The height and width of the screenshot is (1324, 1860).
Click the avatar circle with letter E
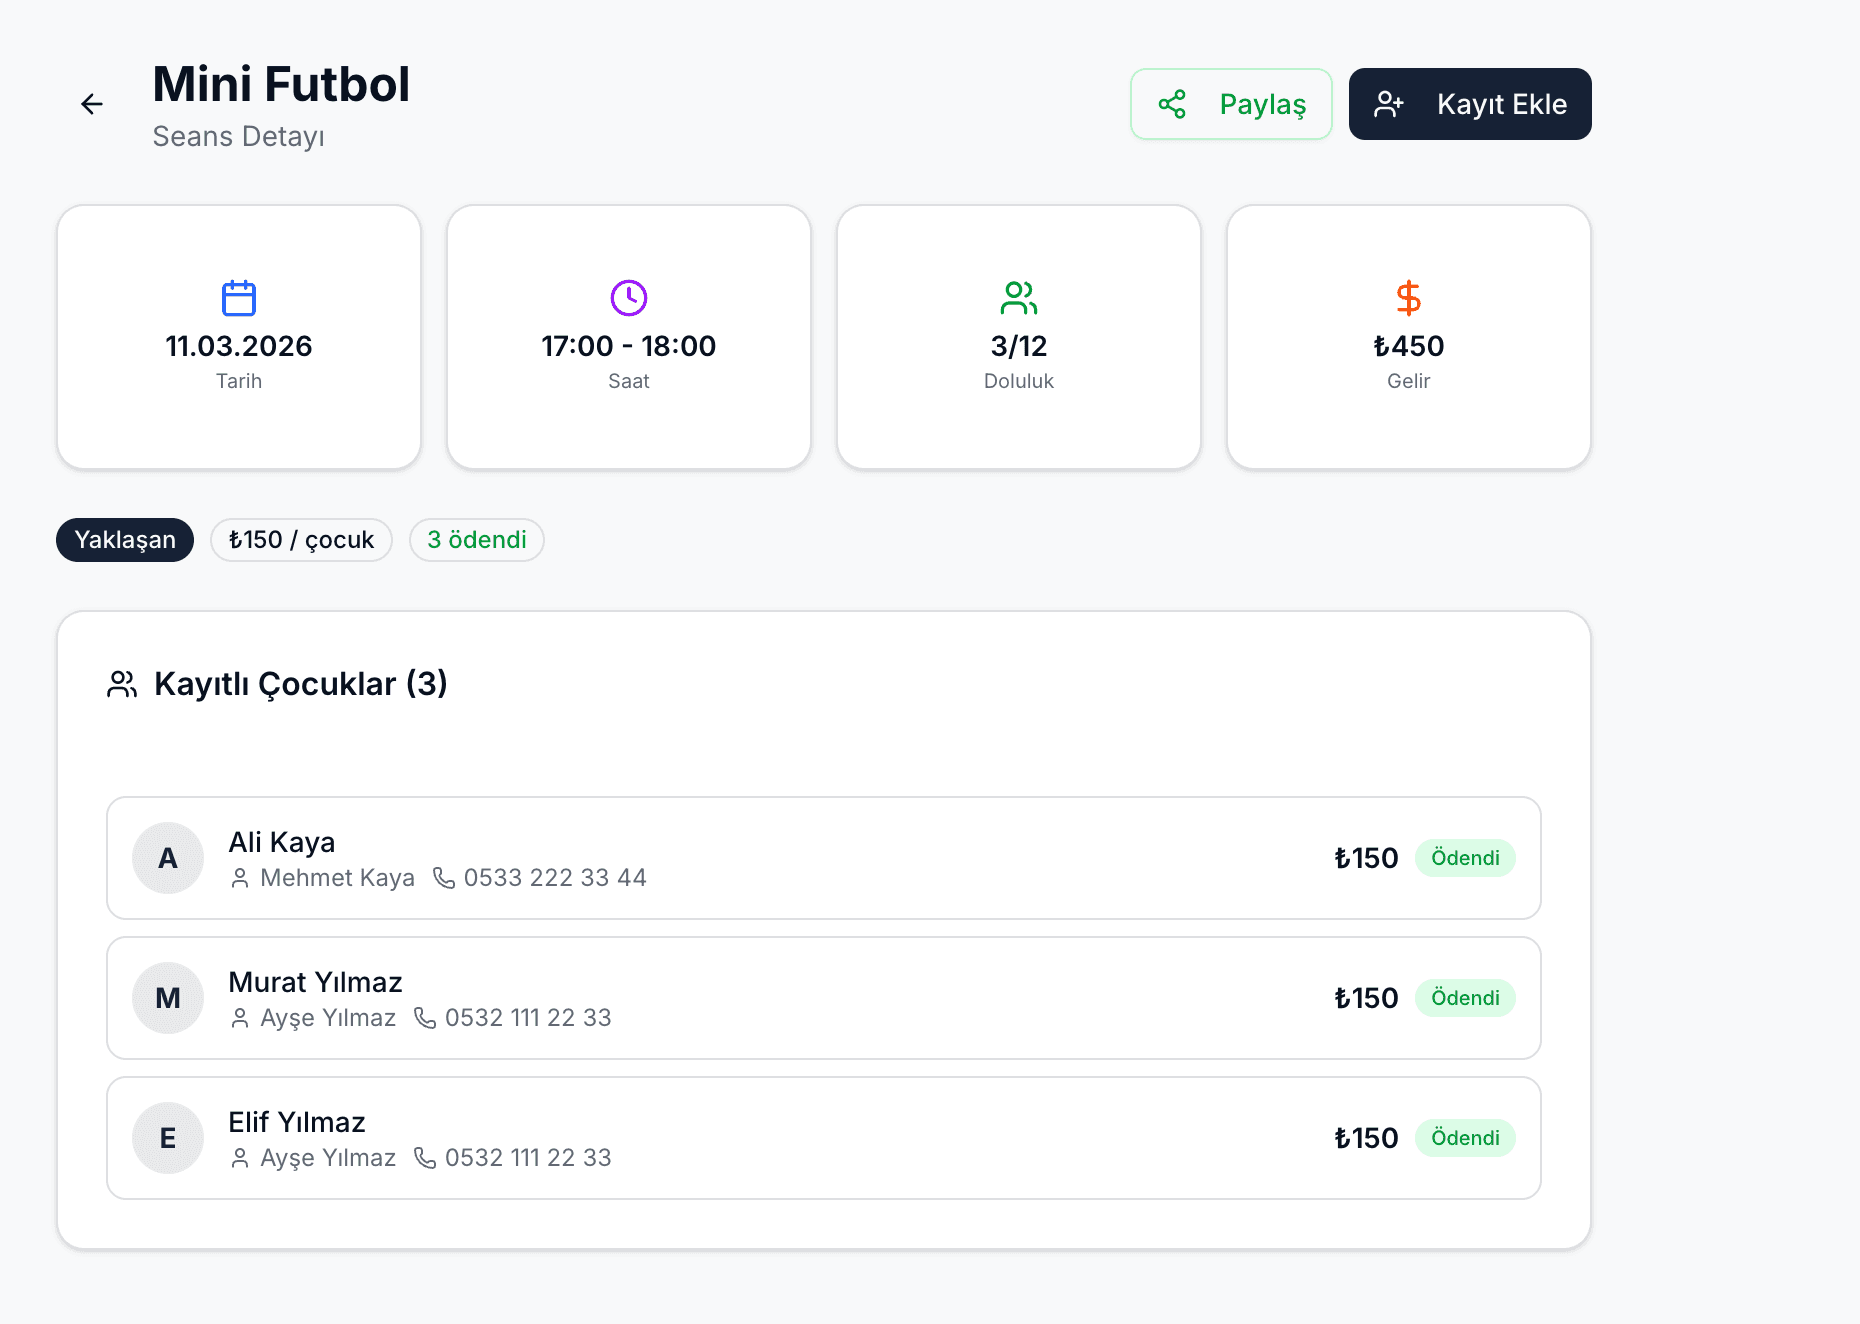point(168,1138)
